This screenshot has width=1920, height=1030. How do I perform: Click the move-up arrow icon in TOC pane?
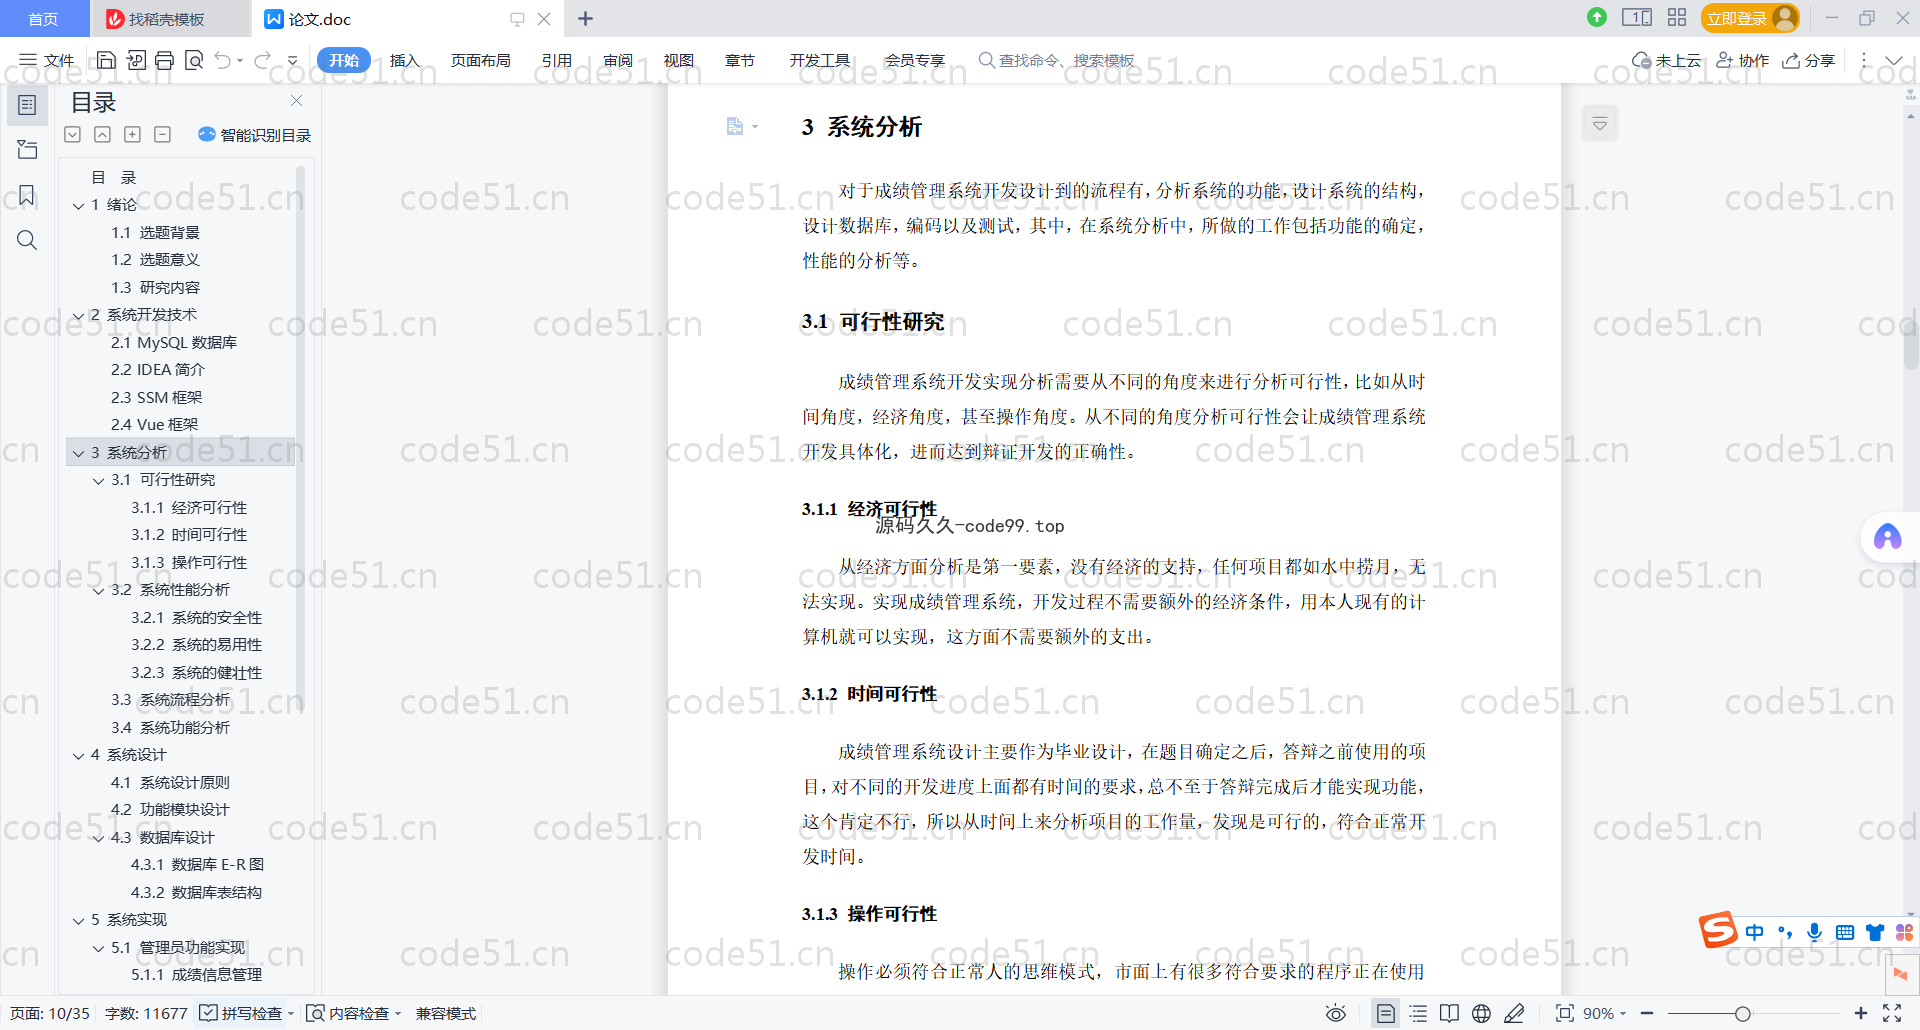(x=102, y=134)
